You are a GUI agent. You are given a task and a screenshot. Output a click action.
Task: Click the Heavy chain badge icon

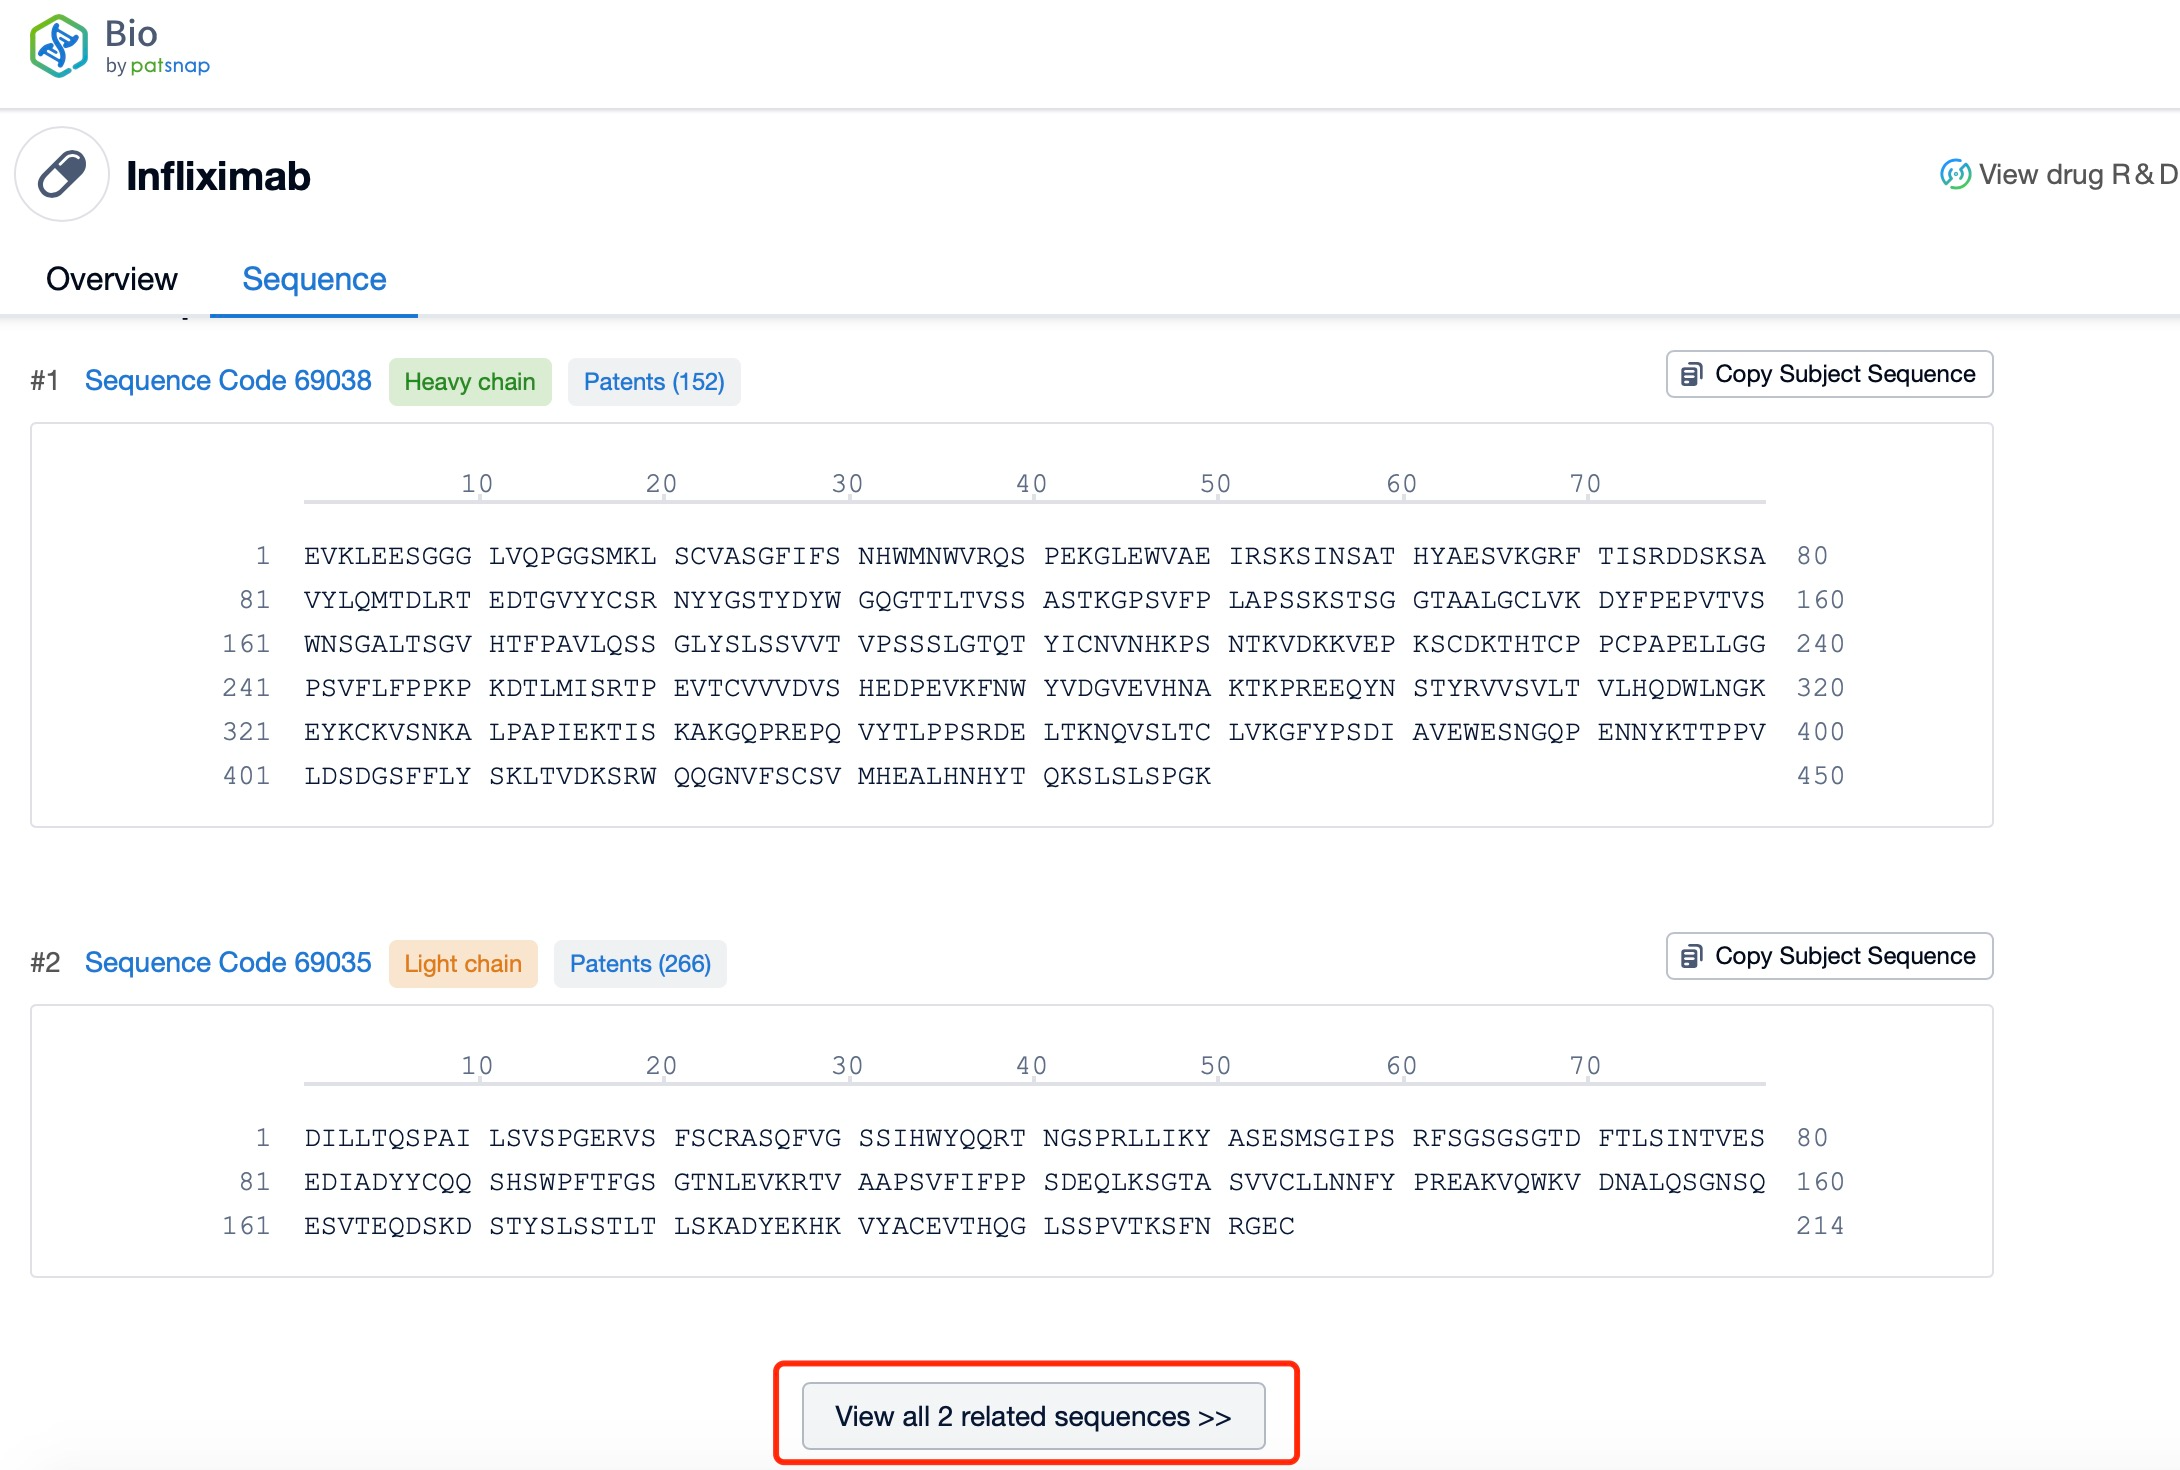(469, 381)
